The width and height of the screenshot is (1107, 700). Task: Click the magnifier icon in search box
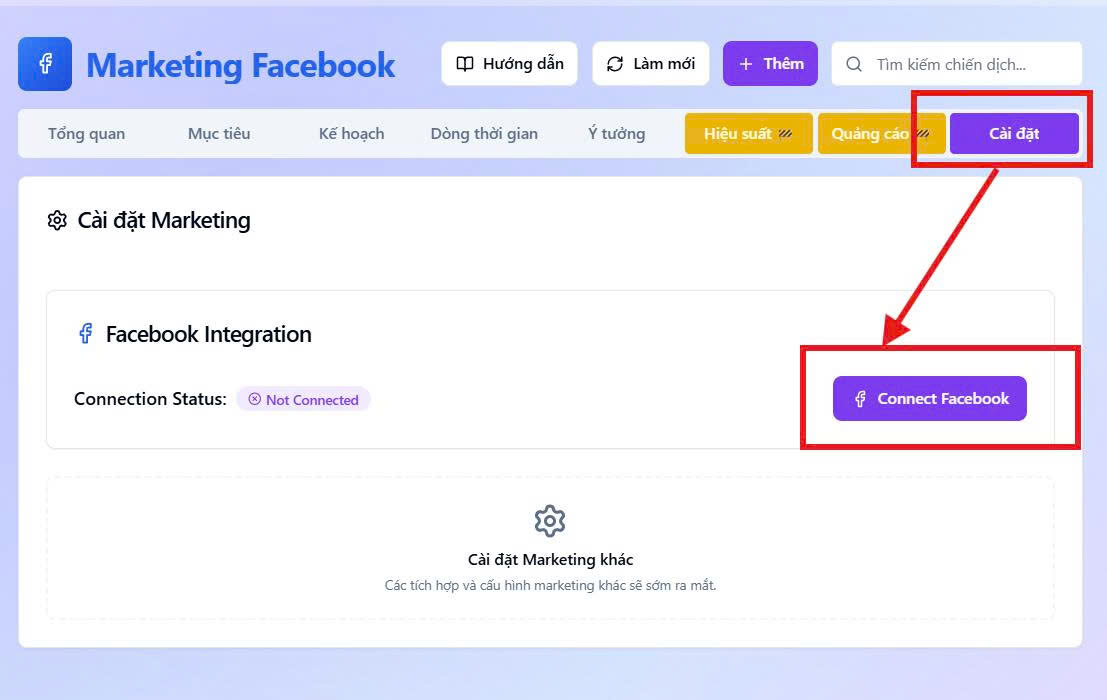click(x=854, y=64)
